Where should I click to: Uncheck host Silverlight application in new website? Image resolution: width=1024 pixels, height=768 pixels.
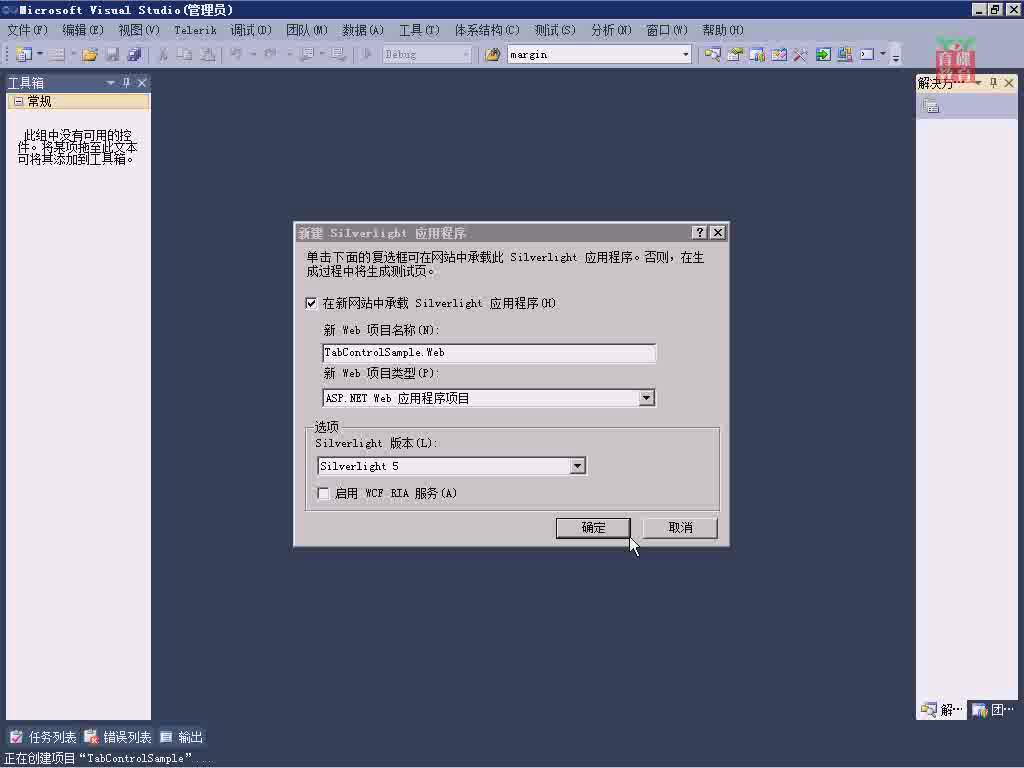312,303
